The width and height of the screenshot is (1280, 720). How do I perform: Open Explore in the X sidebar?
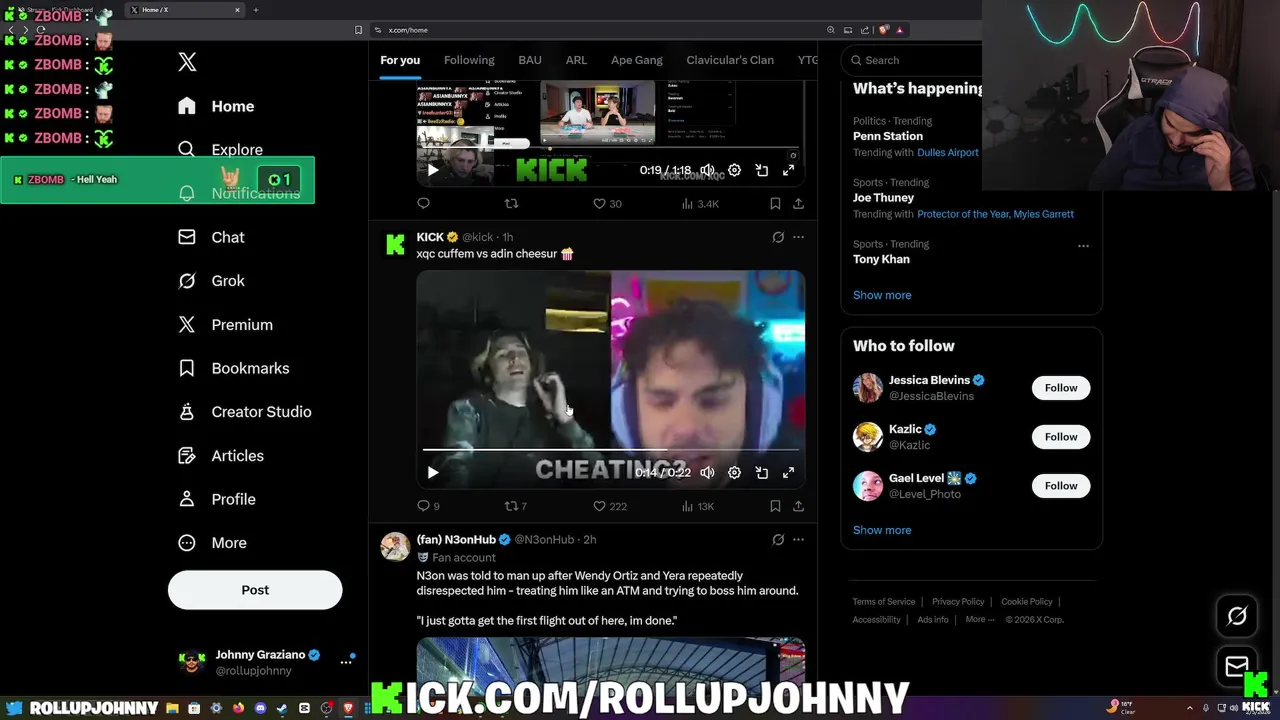(x=220, y=150)
